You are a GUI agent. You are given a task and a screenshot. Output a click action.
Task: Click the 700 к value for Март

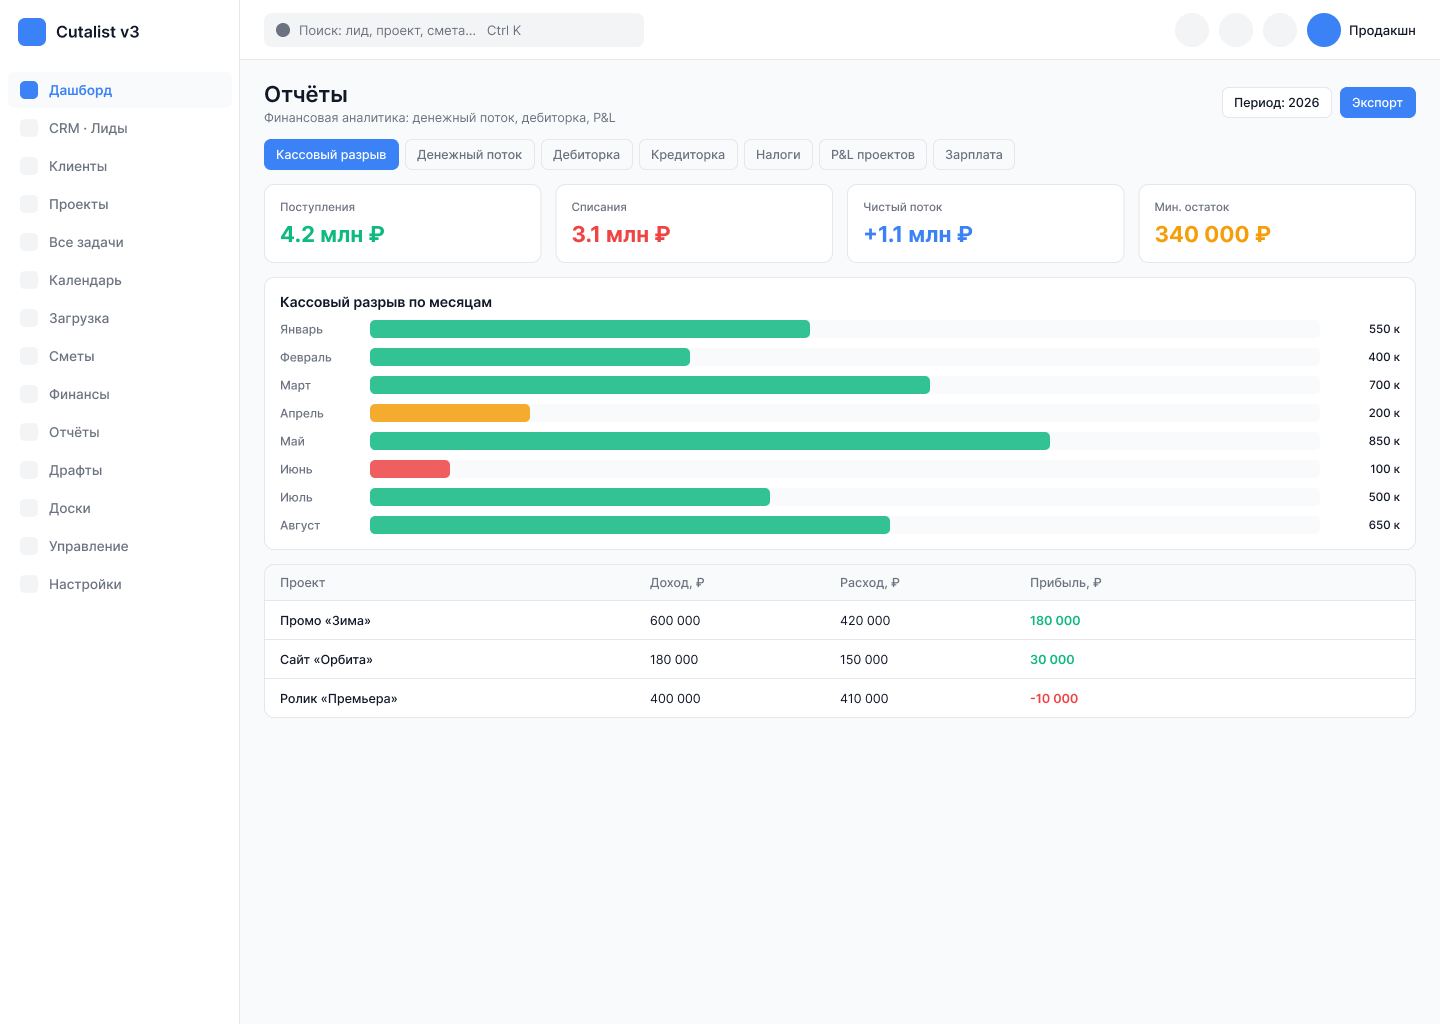pos(1384,385)
